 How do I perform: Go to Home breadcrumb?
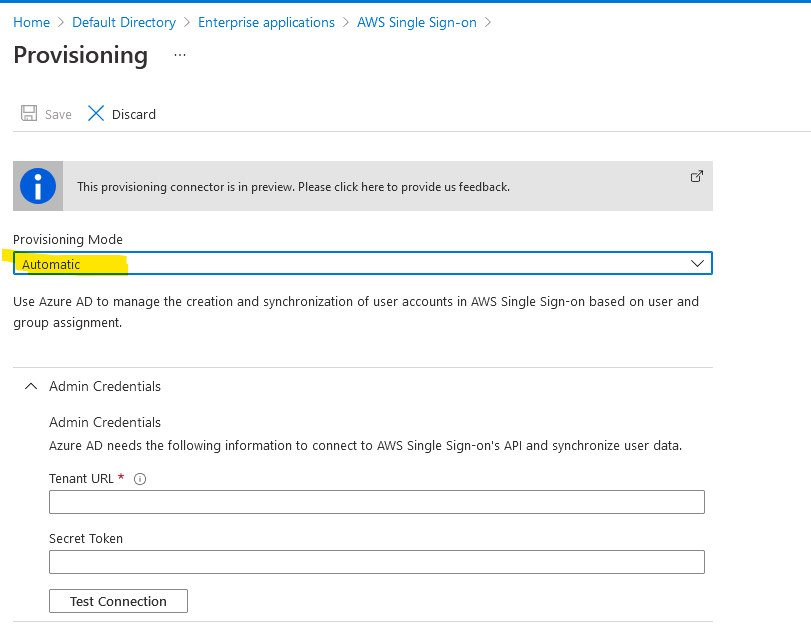[x=32, y=23]
